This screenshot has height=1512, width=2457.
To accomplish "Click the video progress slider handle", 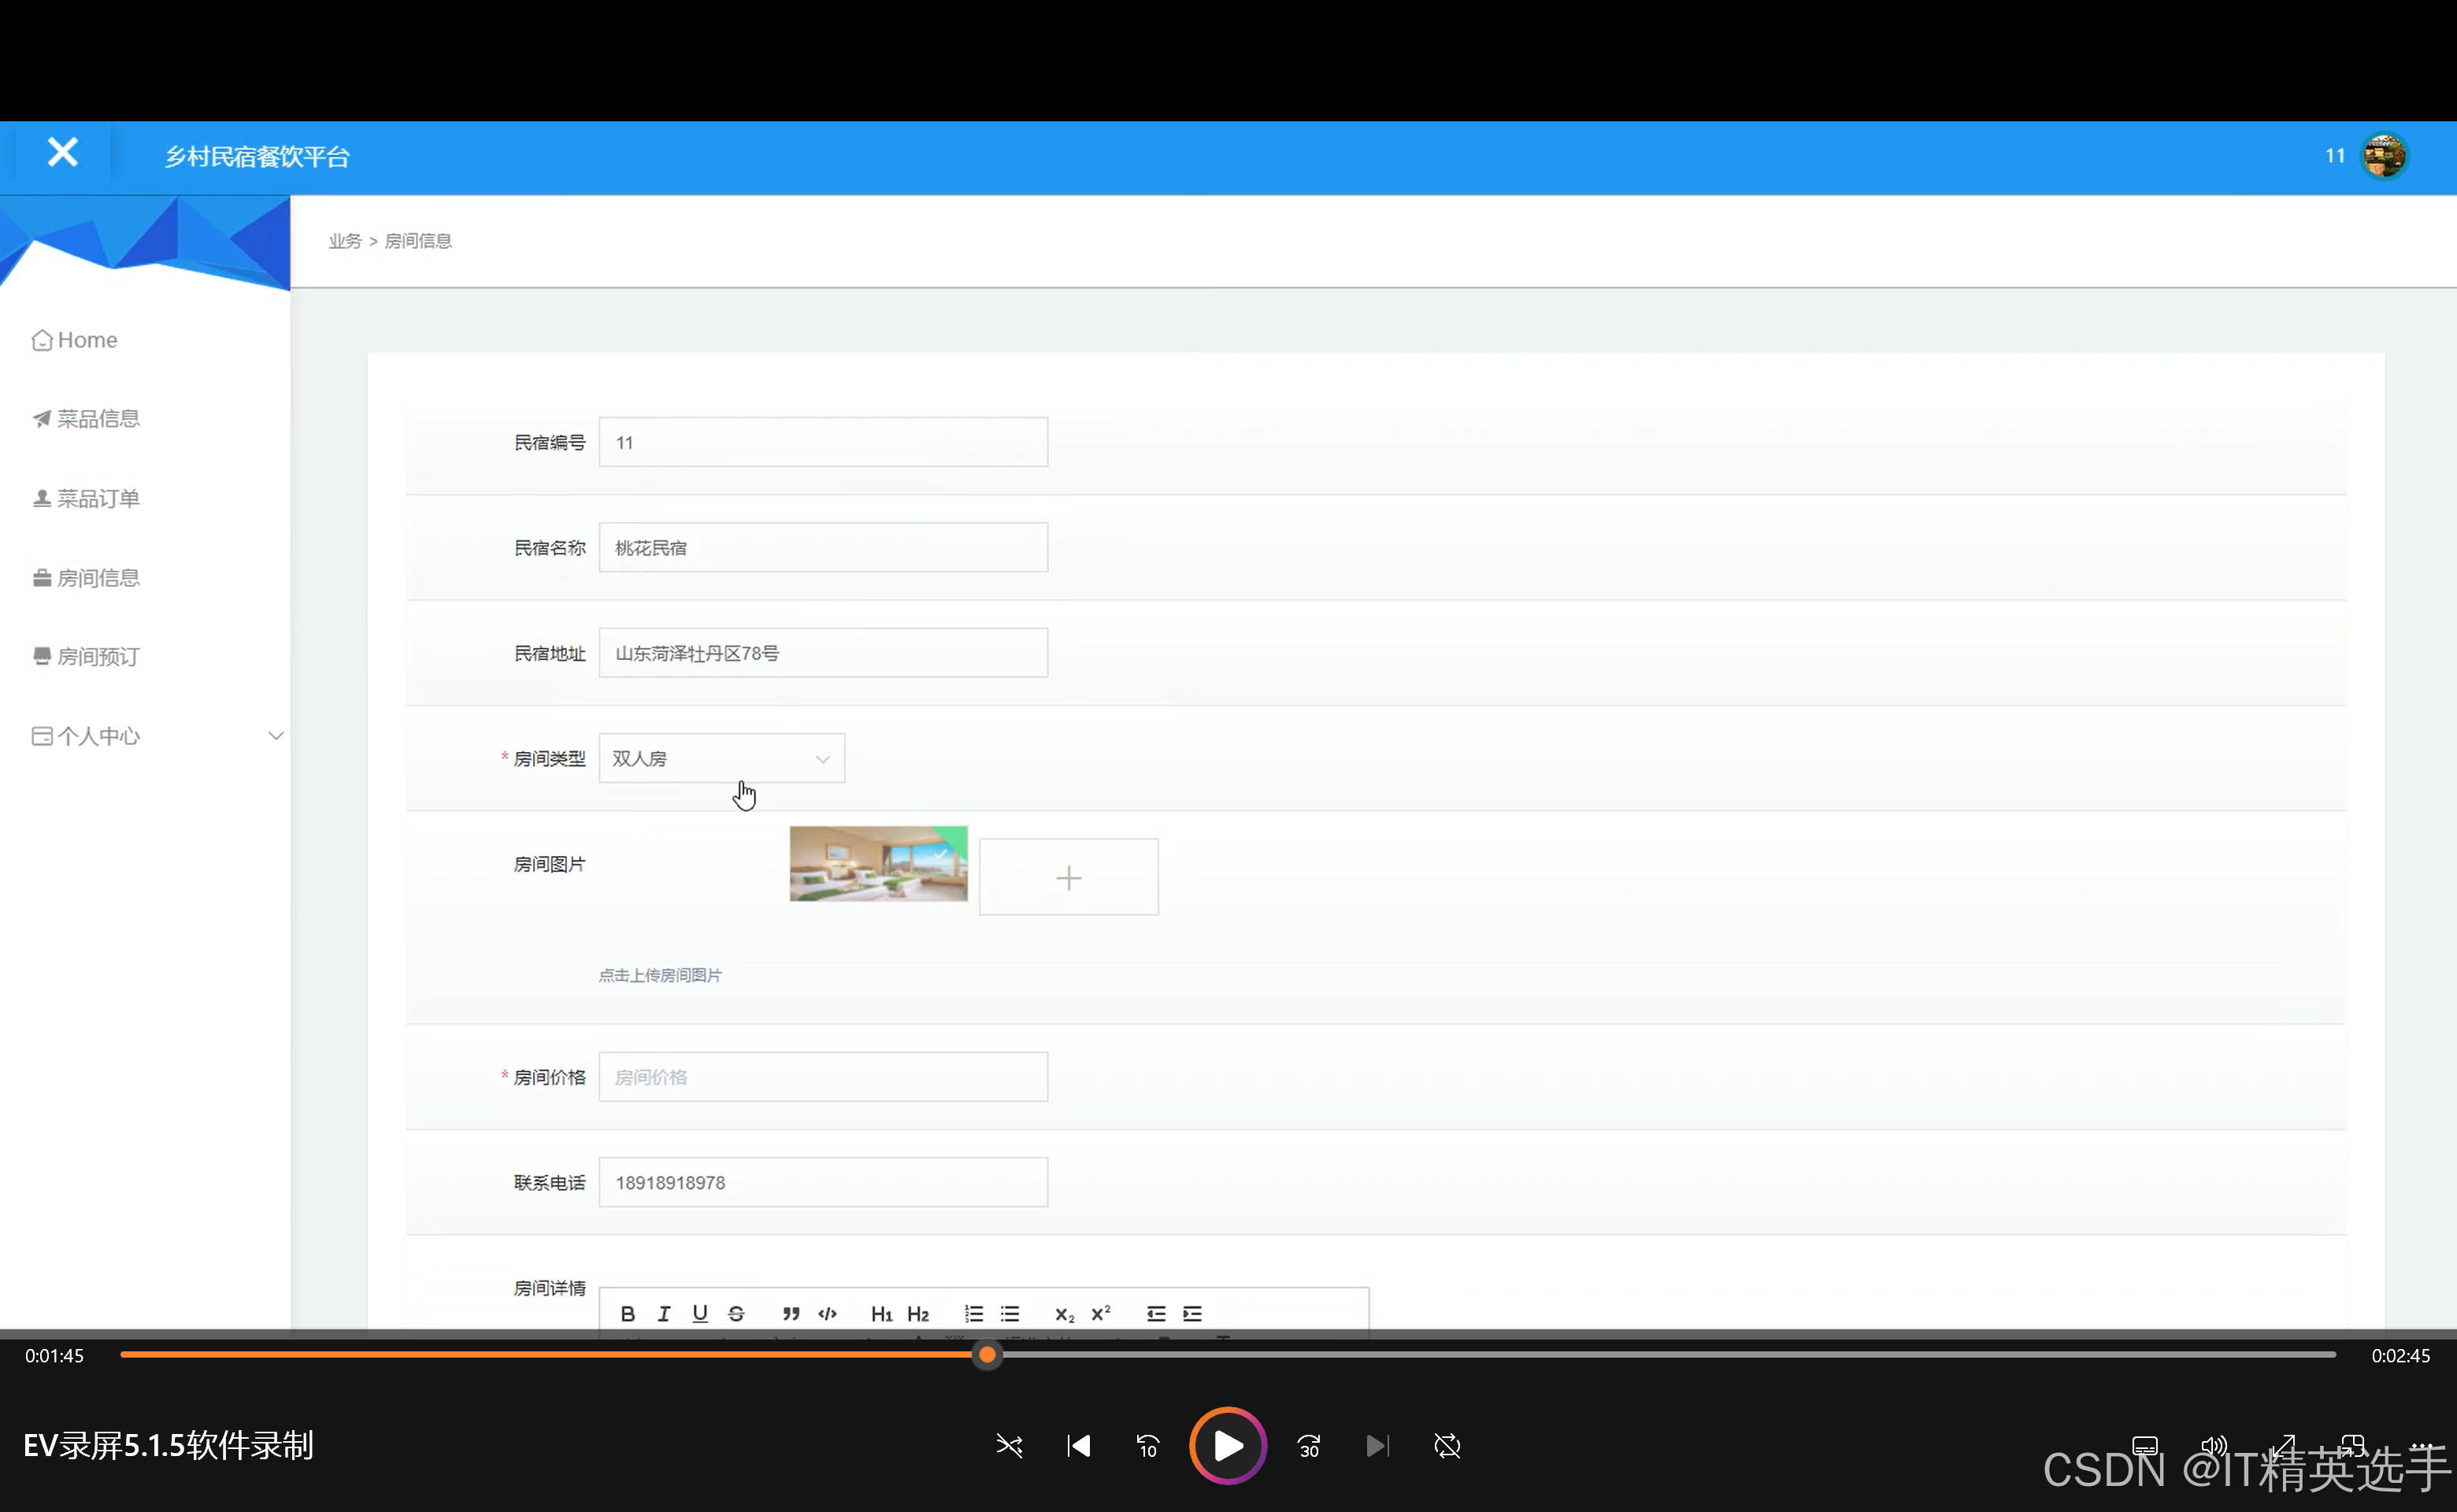I will (987, 1354).
